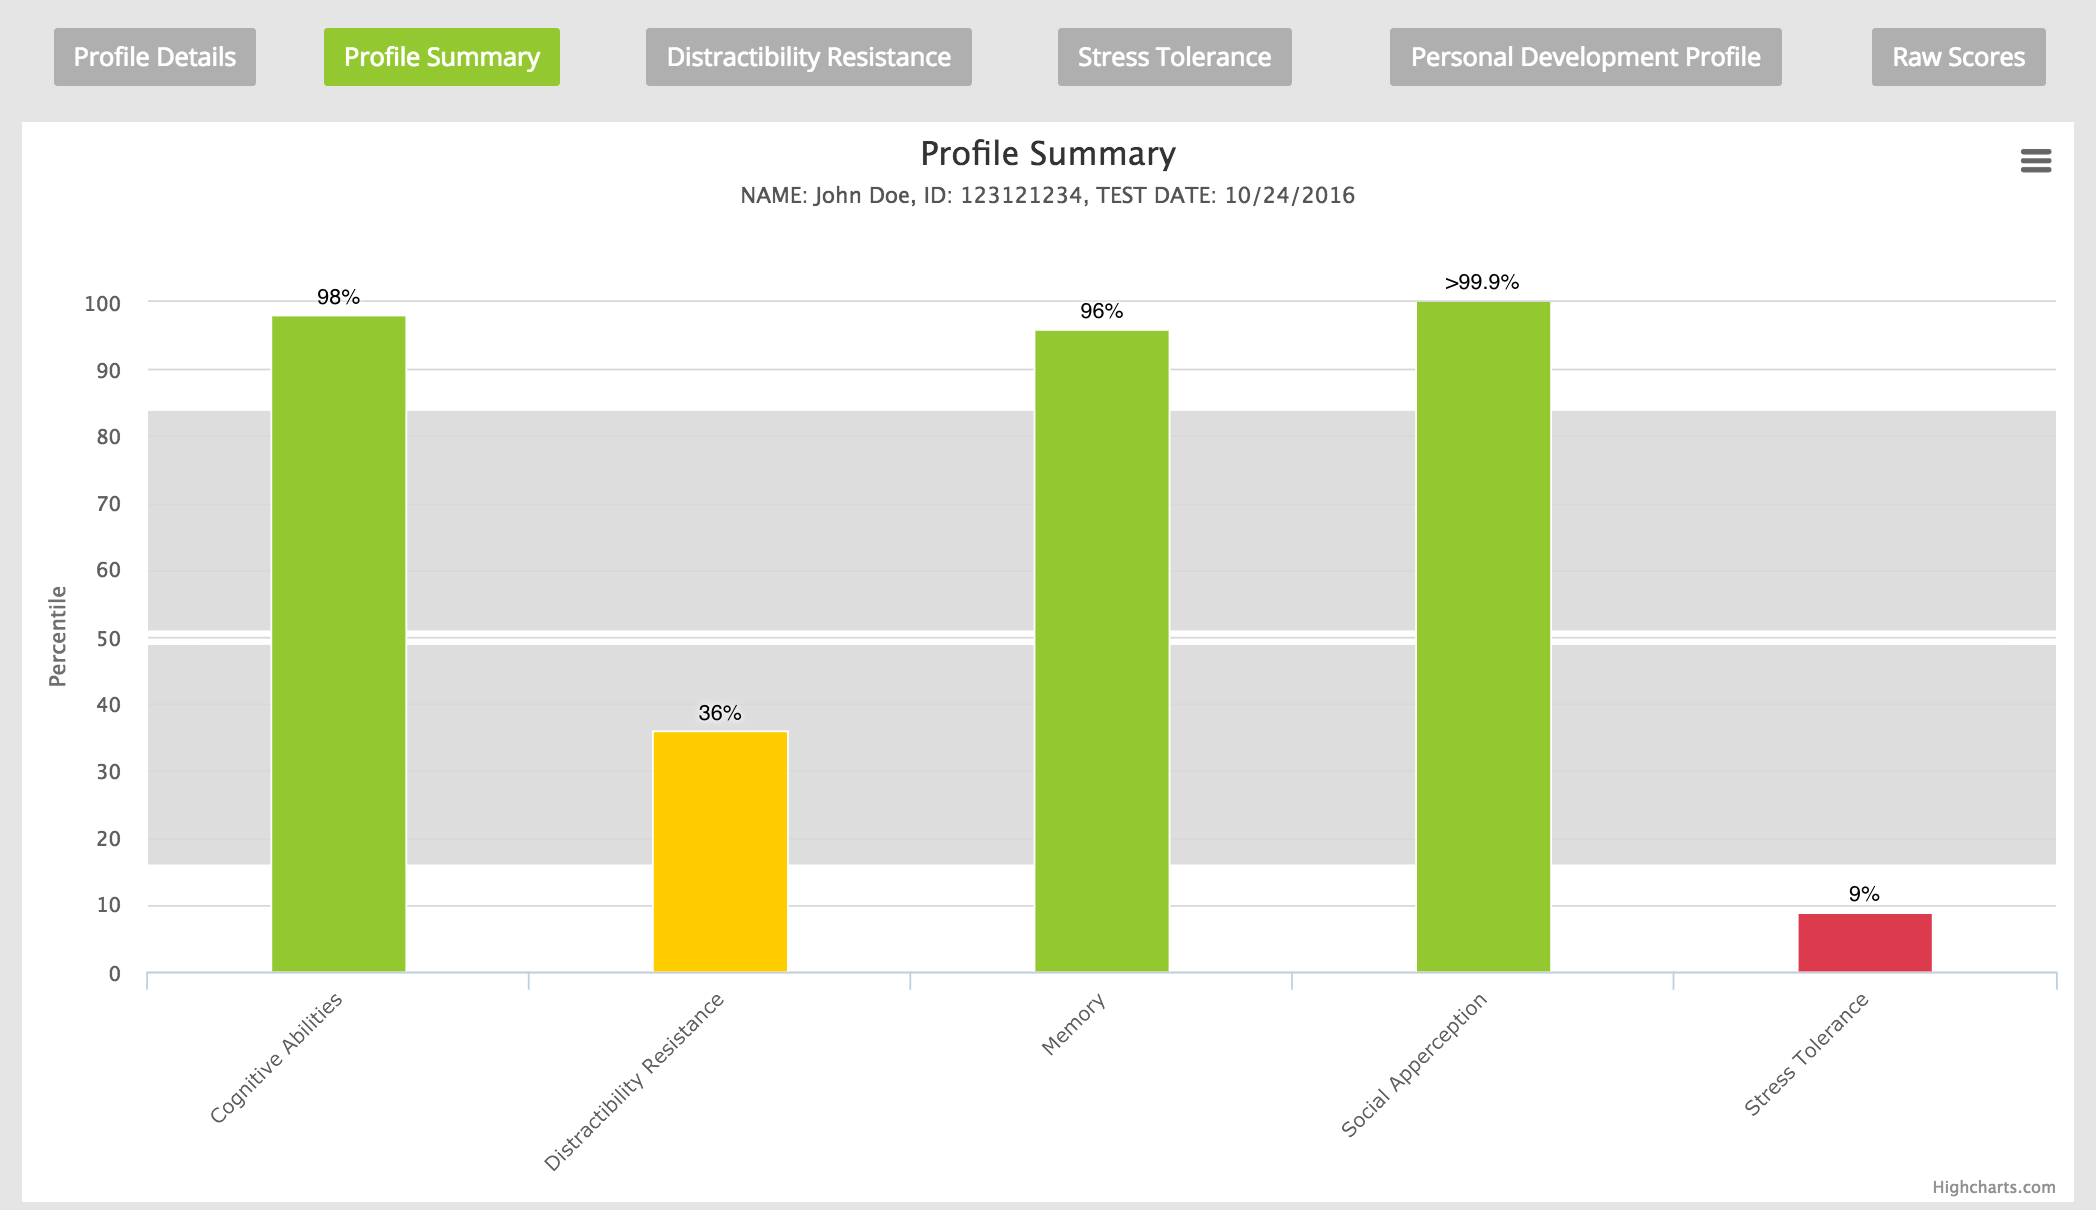Click the green Cognitive Abilities bar
Viewport: 2096px width, 1210px height.
(339, 644)
